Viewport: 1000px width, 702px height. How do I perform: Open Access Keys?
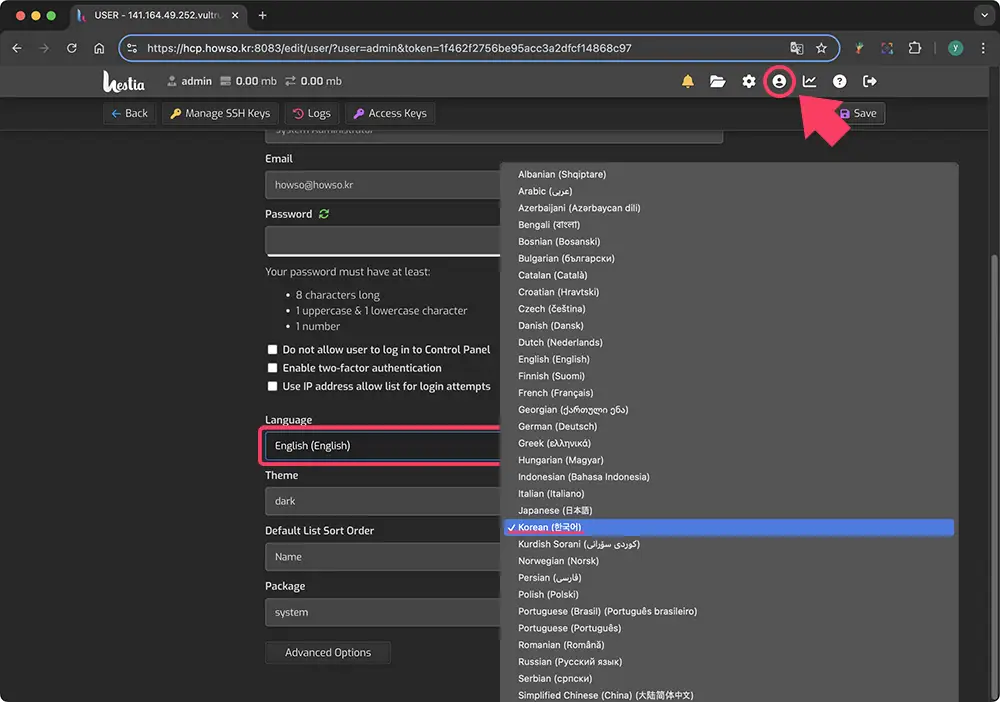pyautogui.click(x=390, y=113)
